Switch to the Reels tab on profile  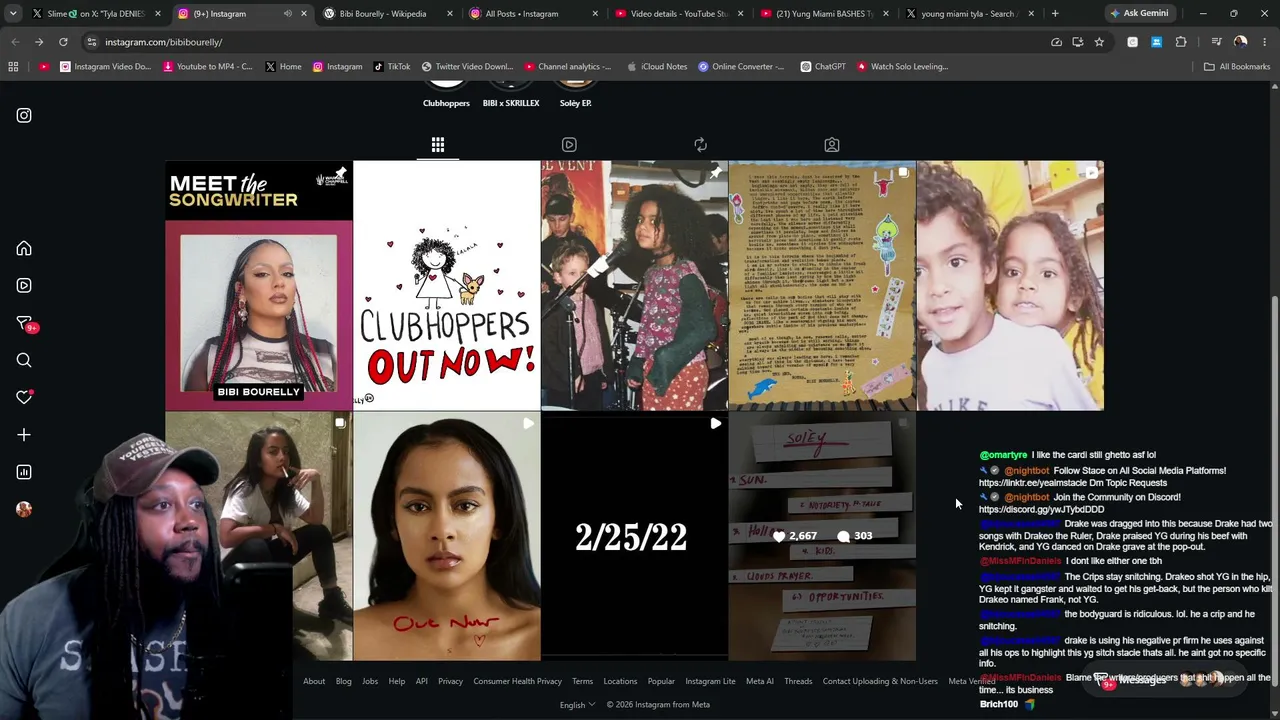(x=569, y=145)
